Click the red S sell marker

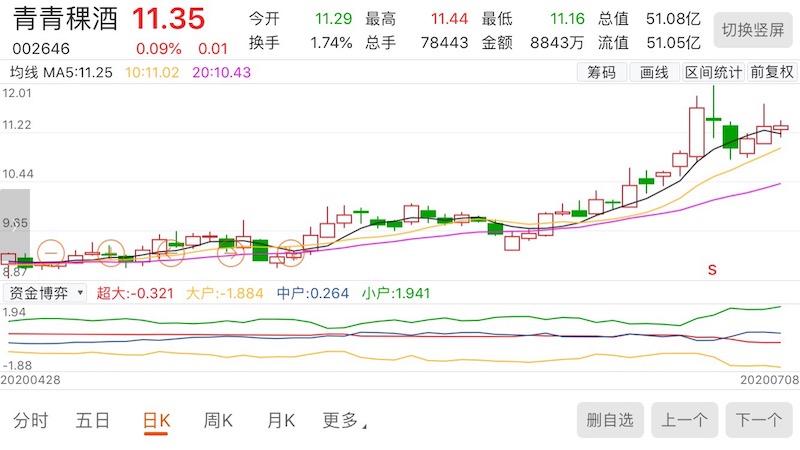click(x=712, y=270)
